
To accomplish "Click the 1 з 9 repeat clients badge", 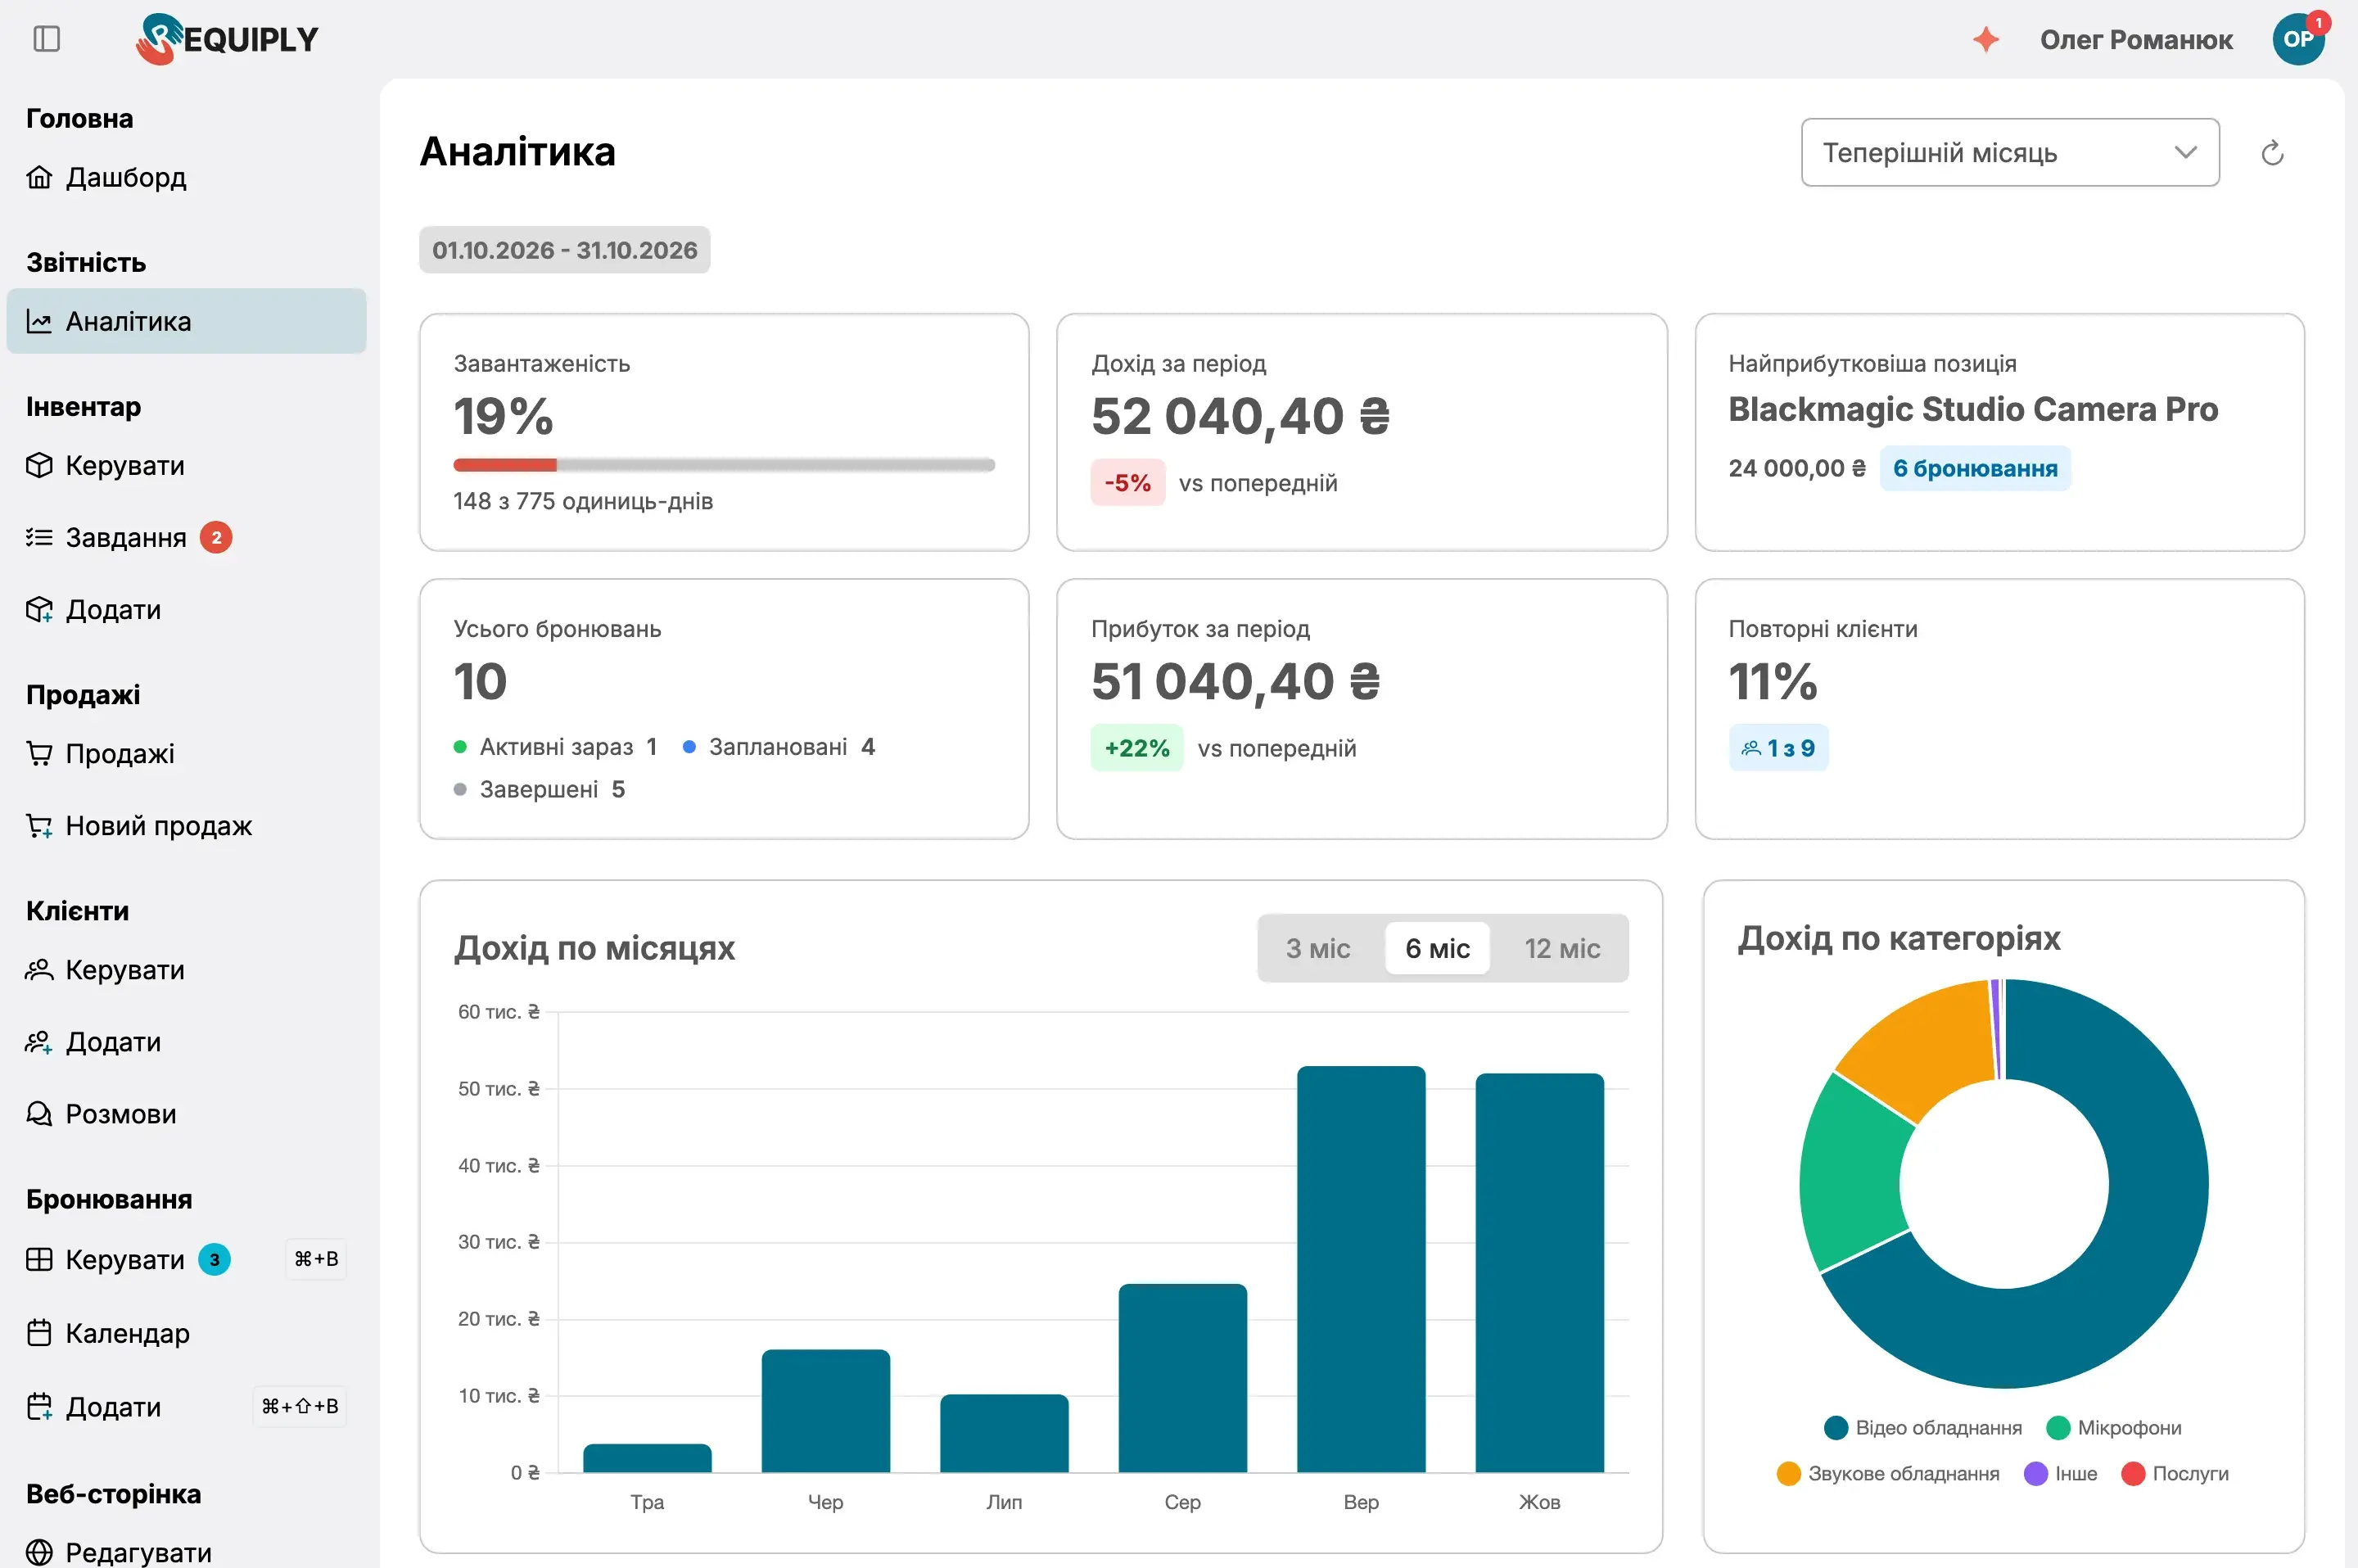I will point(1778,748).
